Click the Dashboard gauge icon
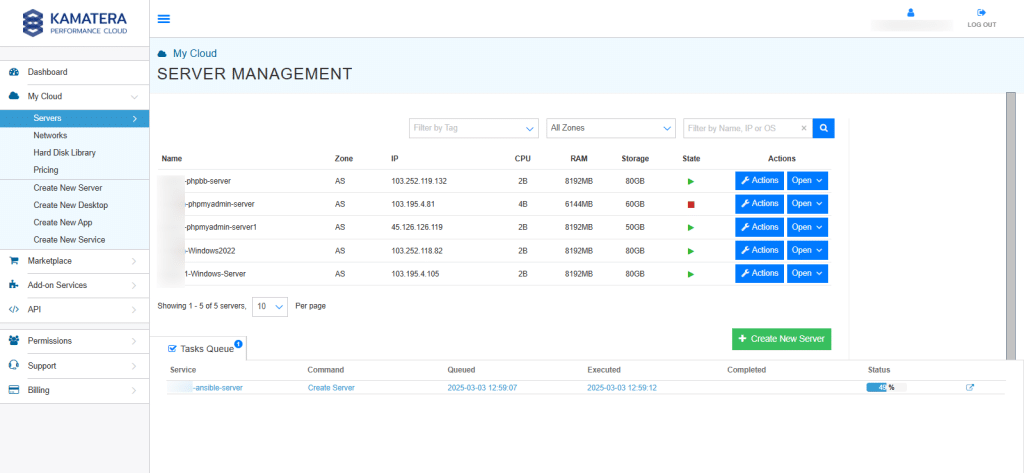Image resolution: width=1024 pixels, height=473 pixels. pos(14,72)
